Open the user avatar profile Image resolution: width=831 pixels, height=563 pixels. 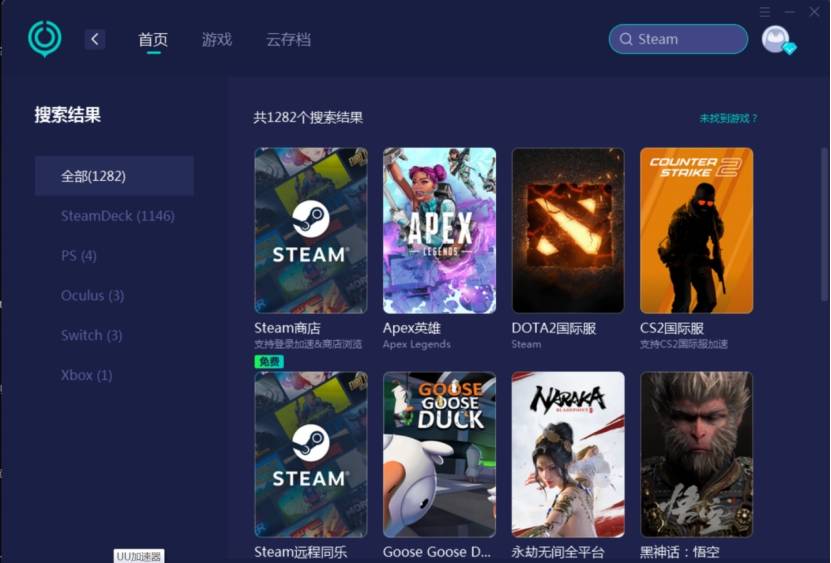coord(774,38)
